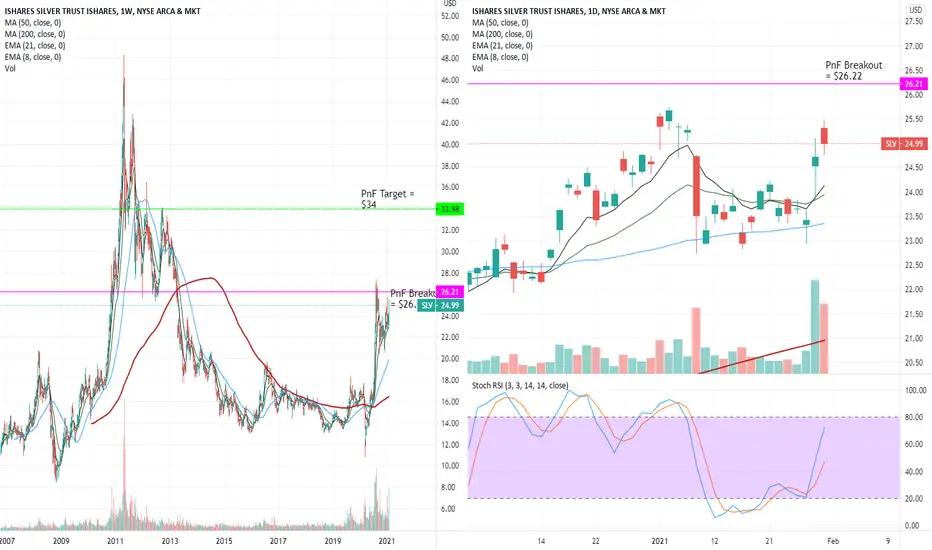Select MA (50, close, 0) legend on daily chart
Viewport: 932px width, 550px height.
pos(500,23)
